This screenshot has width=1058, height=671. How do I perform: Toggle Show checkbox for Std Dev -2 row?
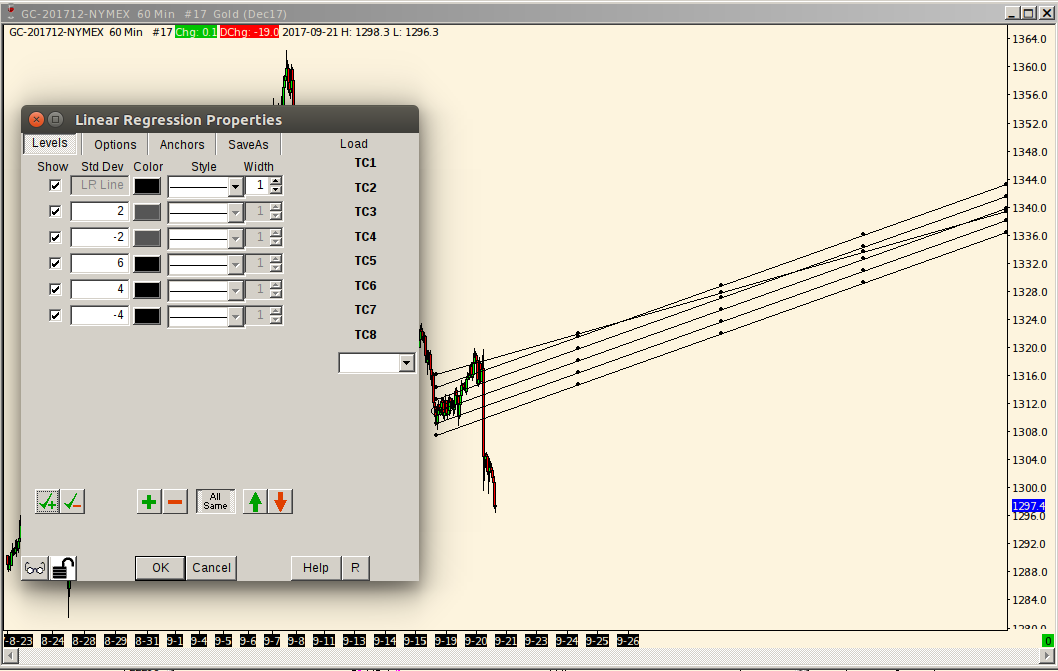(55, 237)
